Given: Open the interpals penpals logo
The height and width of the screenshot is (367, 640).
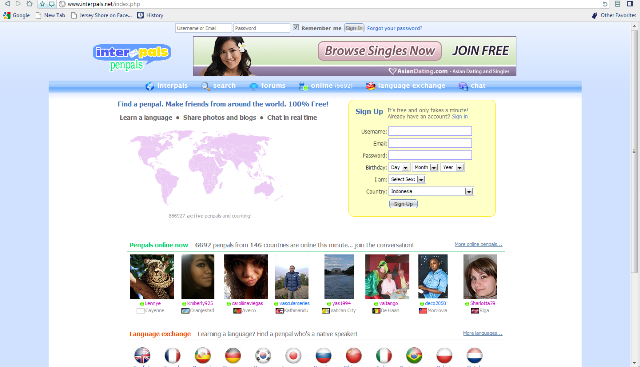Looking at the screenshot, I should 131,57.
